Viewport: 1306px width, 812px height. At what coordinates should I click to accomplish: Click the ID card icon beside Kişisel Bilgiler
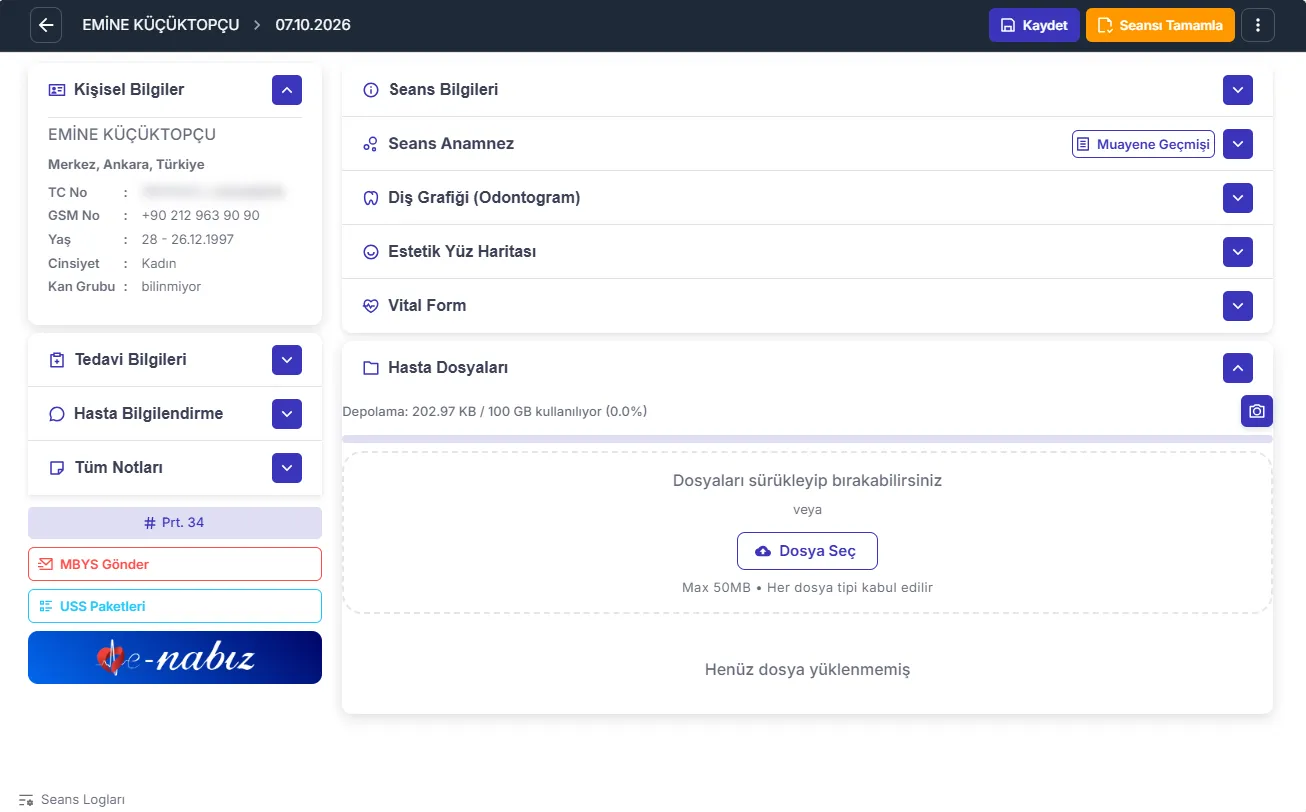(57, 90)
